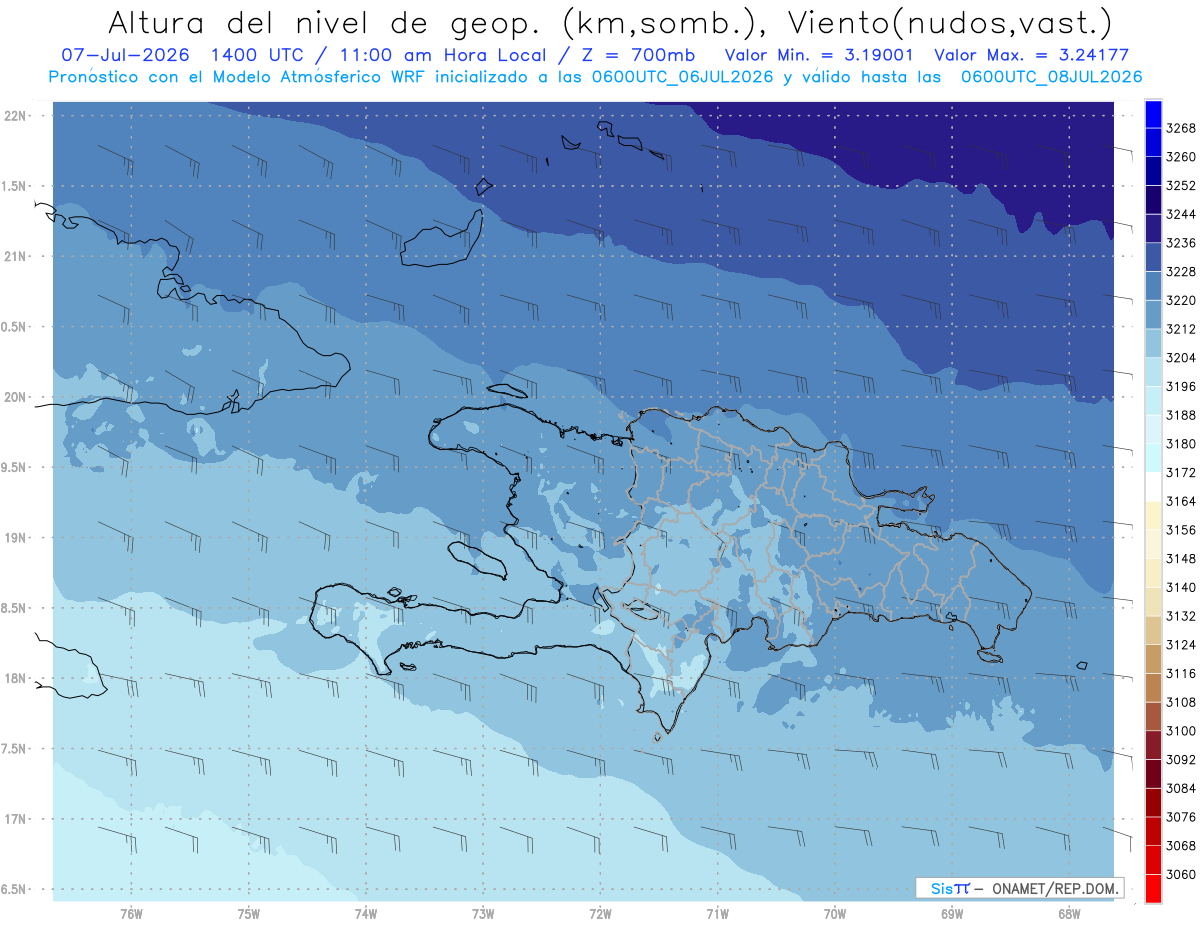Click the '3244' color bar value
Screen dimensions: 1200x927
point(1181,214)
